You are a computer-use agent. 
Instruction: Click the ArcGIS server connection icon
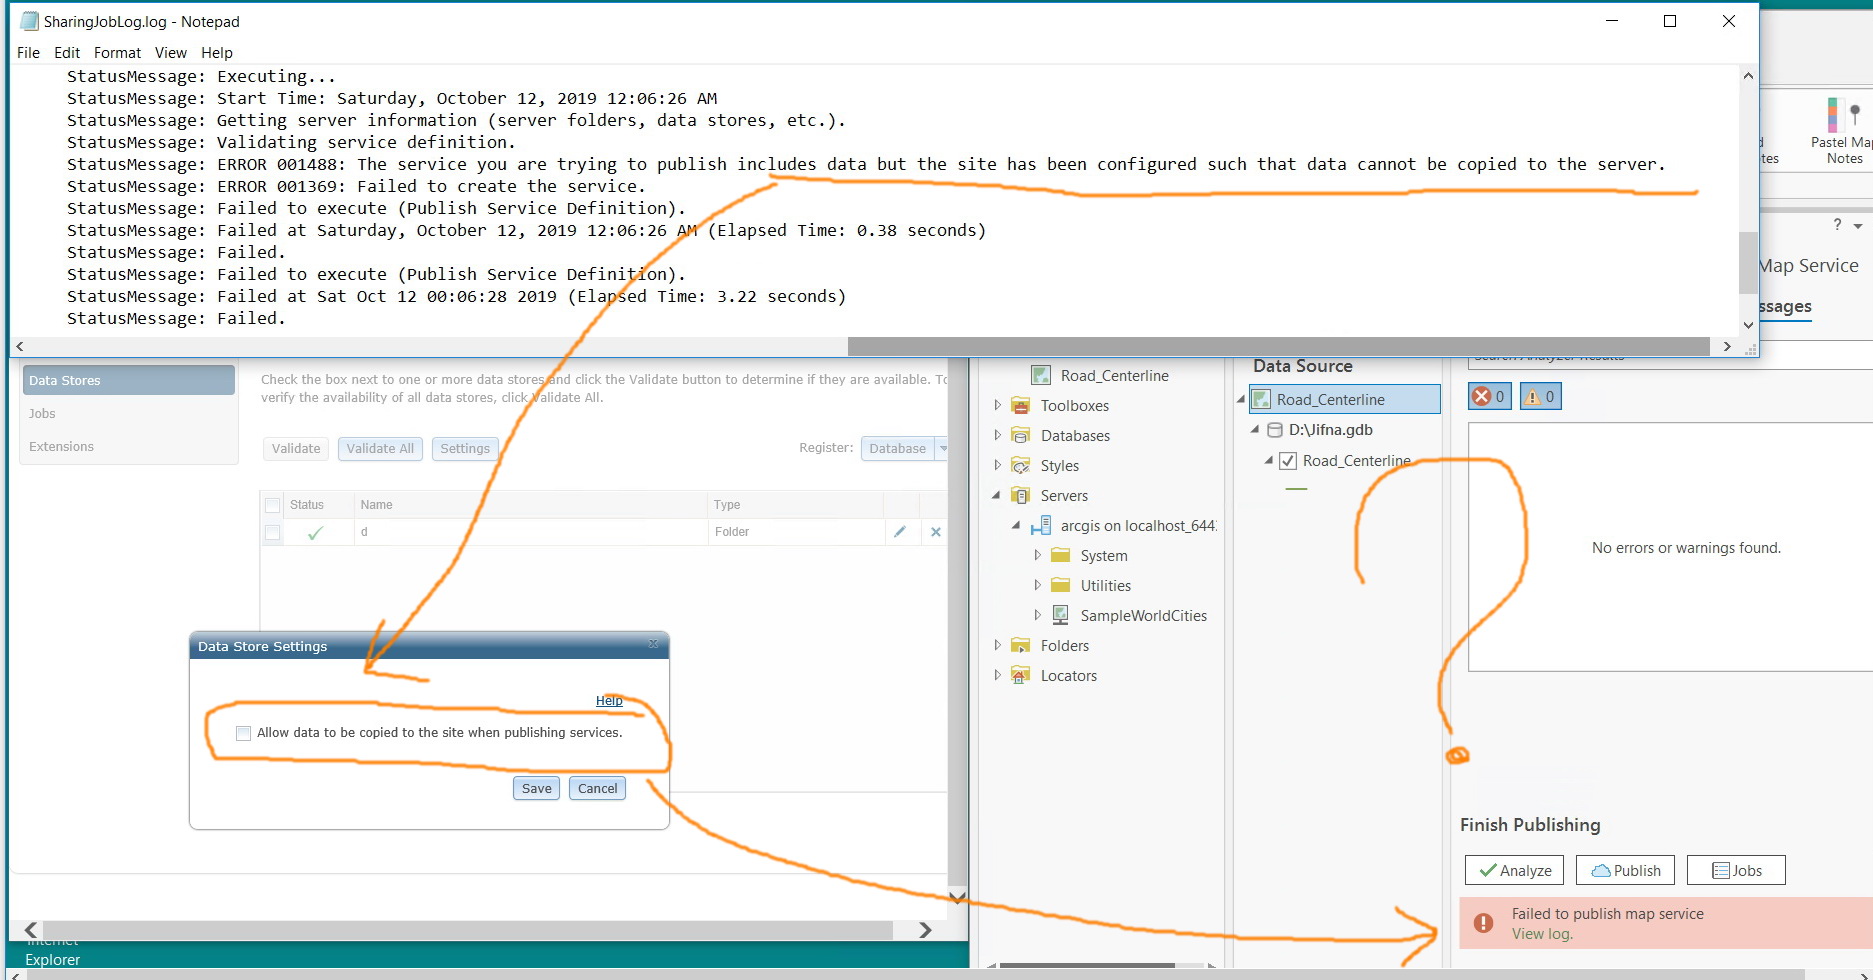(1041, 525)
